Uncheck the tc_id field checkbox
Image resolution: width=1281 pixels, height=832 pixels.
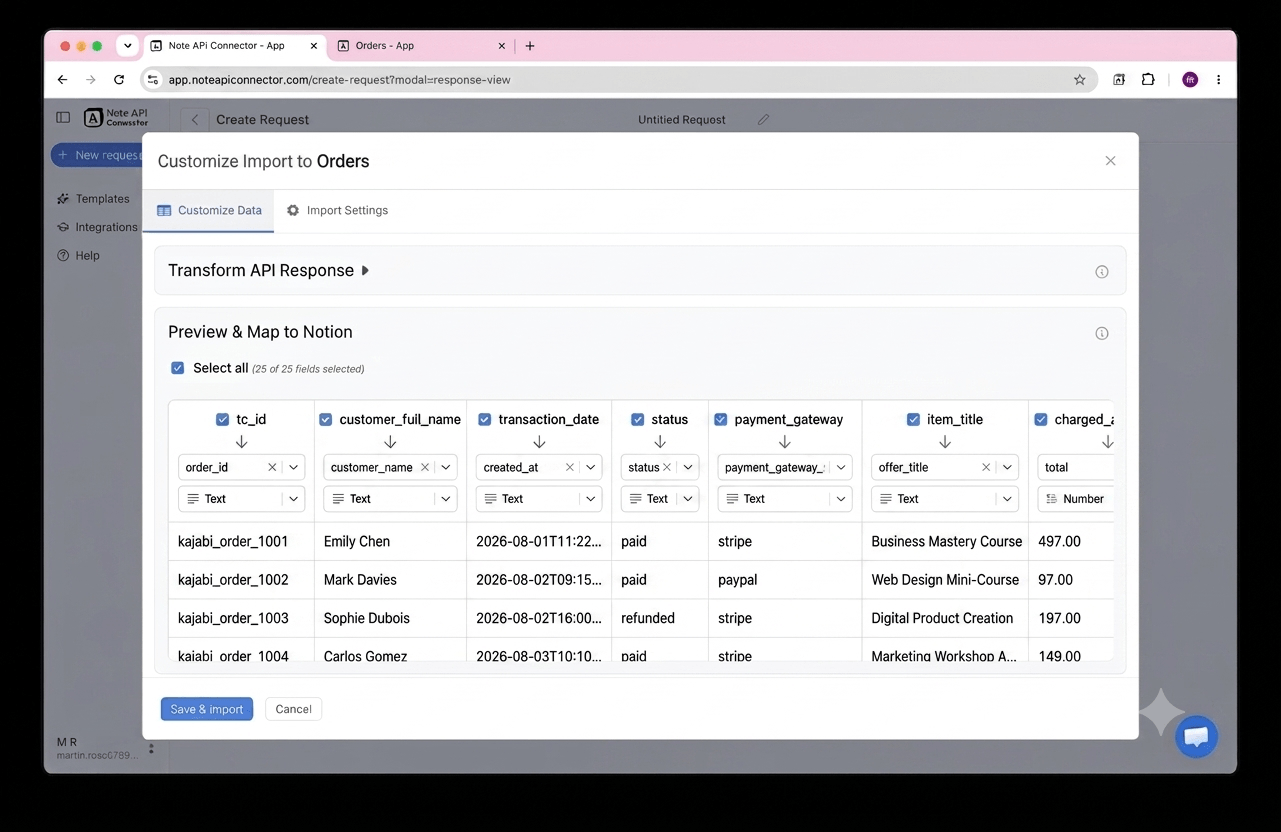(223, 420)
